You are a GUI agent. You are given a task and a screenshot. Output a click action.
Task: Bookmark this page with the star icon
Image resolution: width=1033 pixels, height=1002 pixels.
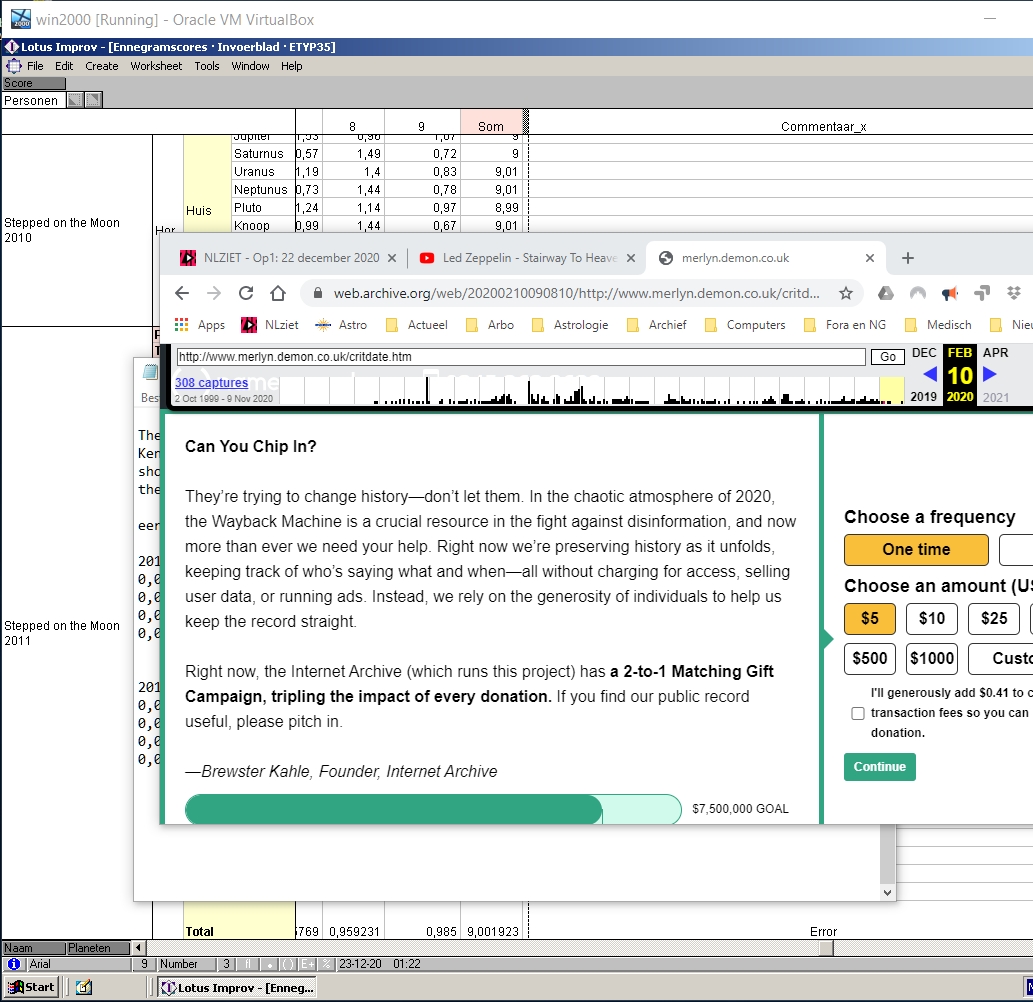tap(846, 293)
